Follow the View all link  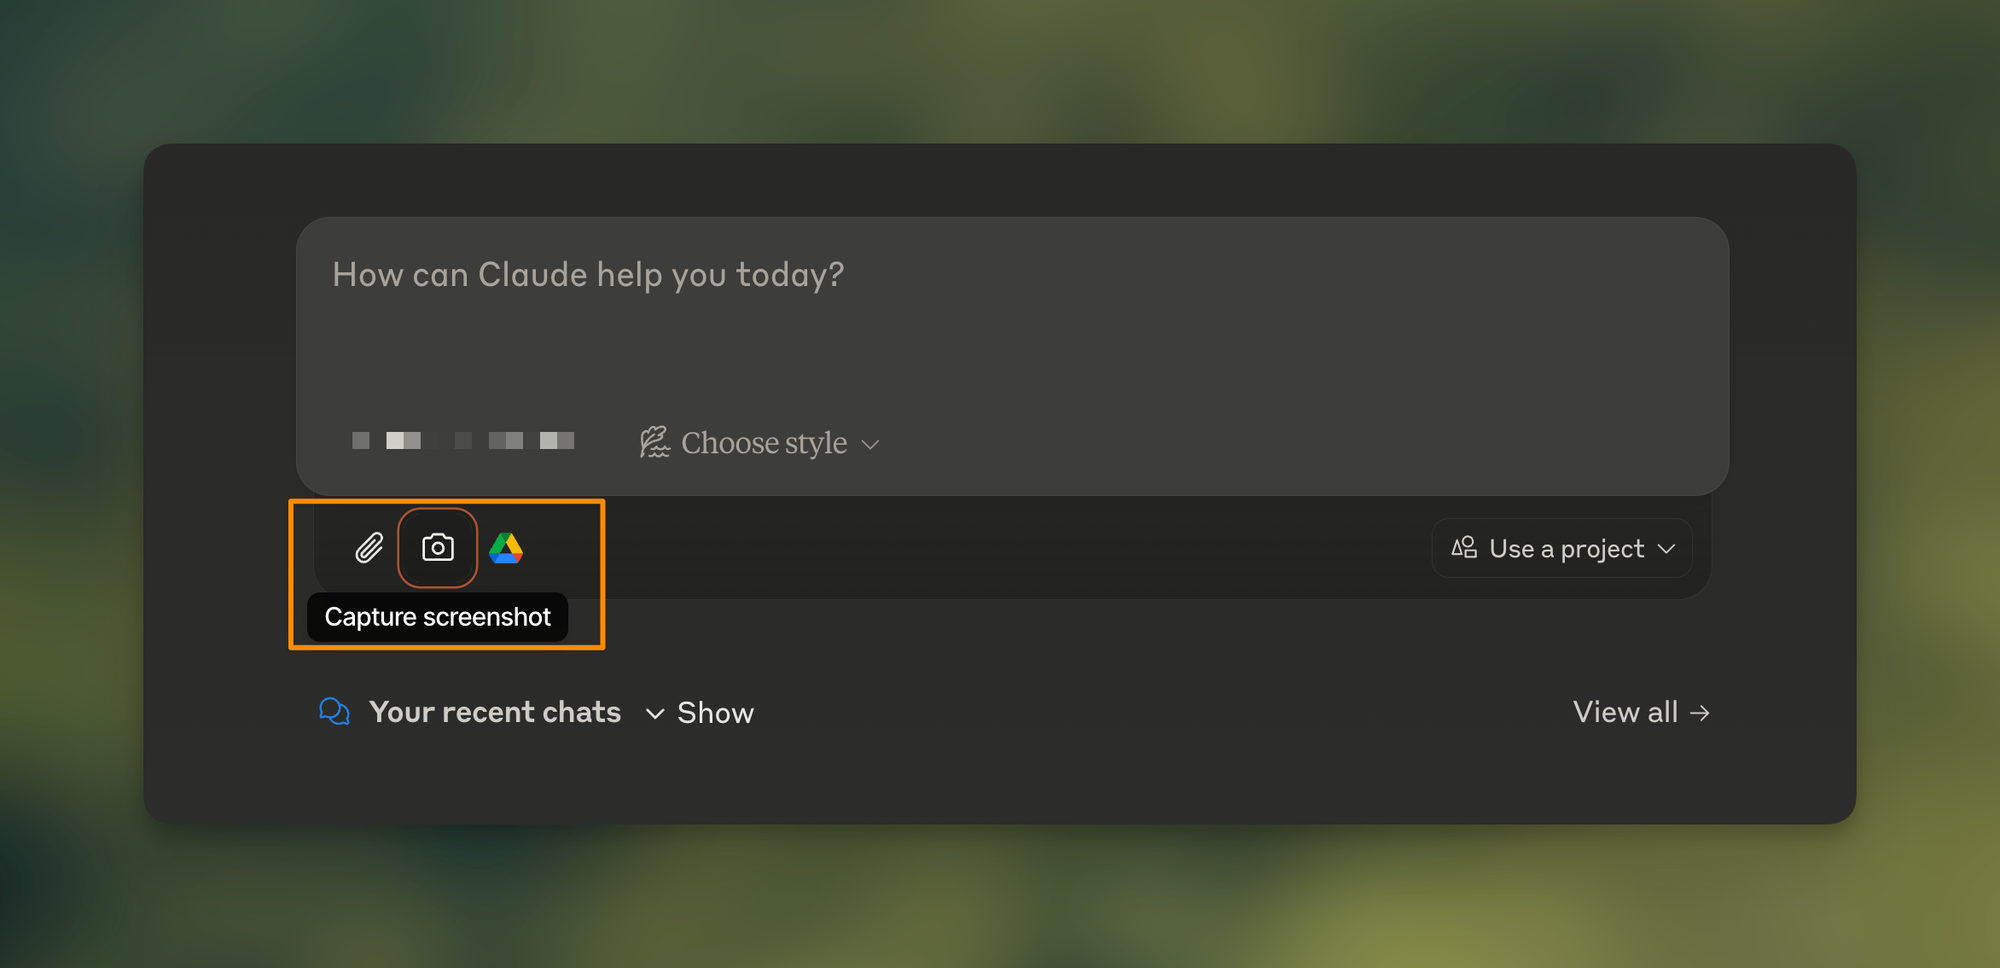(x=1641, y=712)
